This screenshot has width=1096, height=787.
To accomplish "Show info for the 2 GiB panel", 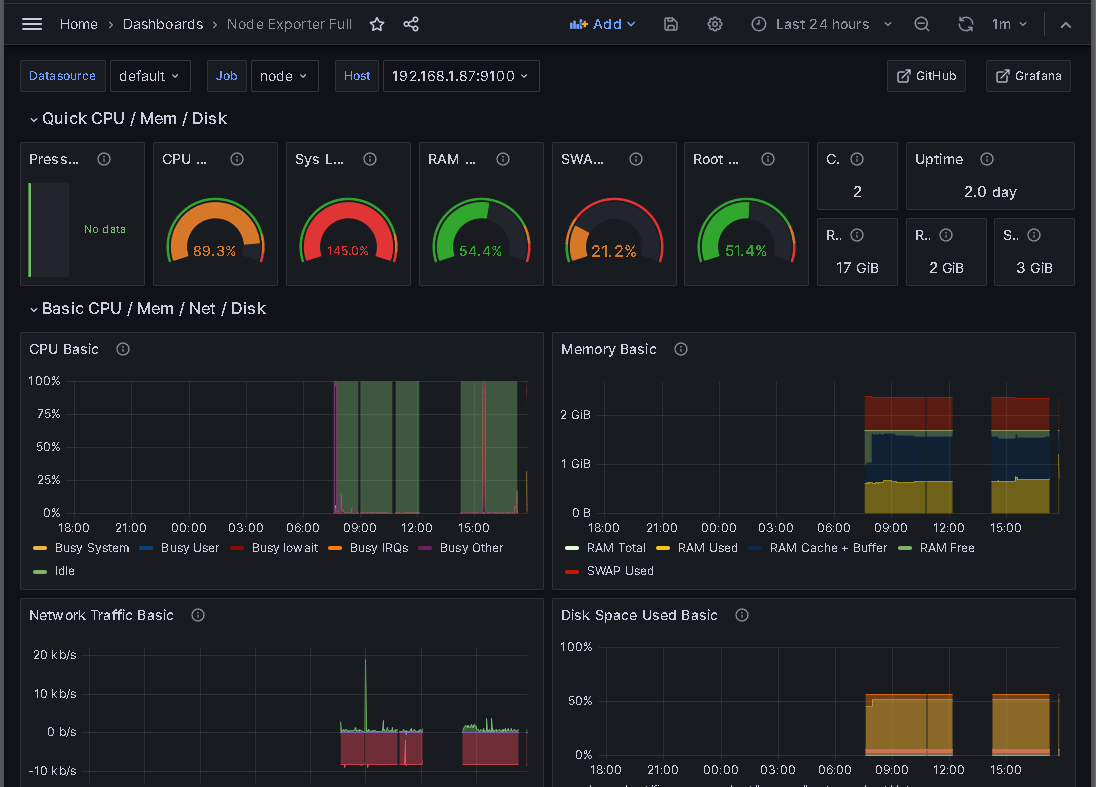I will click(946, 236).
